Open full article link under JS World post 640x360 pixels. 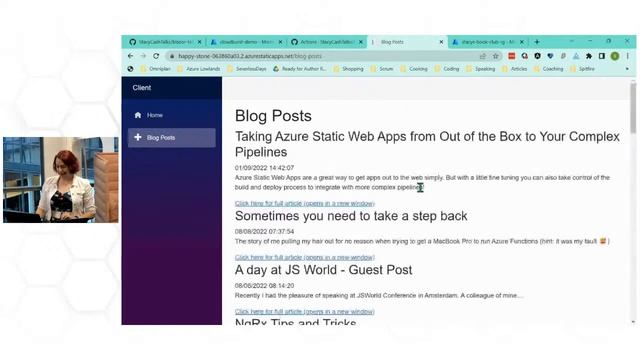tap(304, 311)
